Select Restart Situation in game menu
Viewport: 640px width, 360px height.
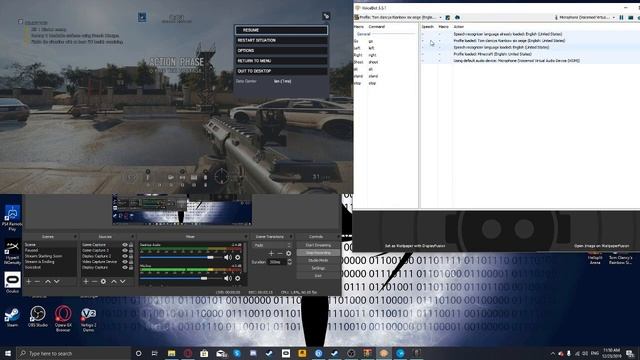(x=281, y=40)
